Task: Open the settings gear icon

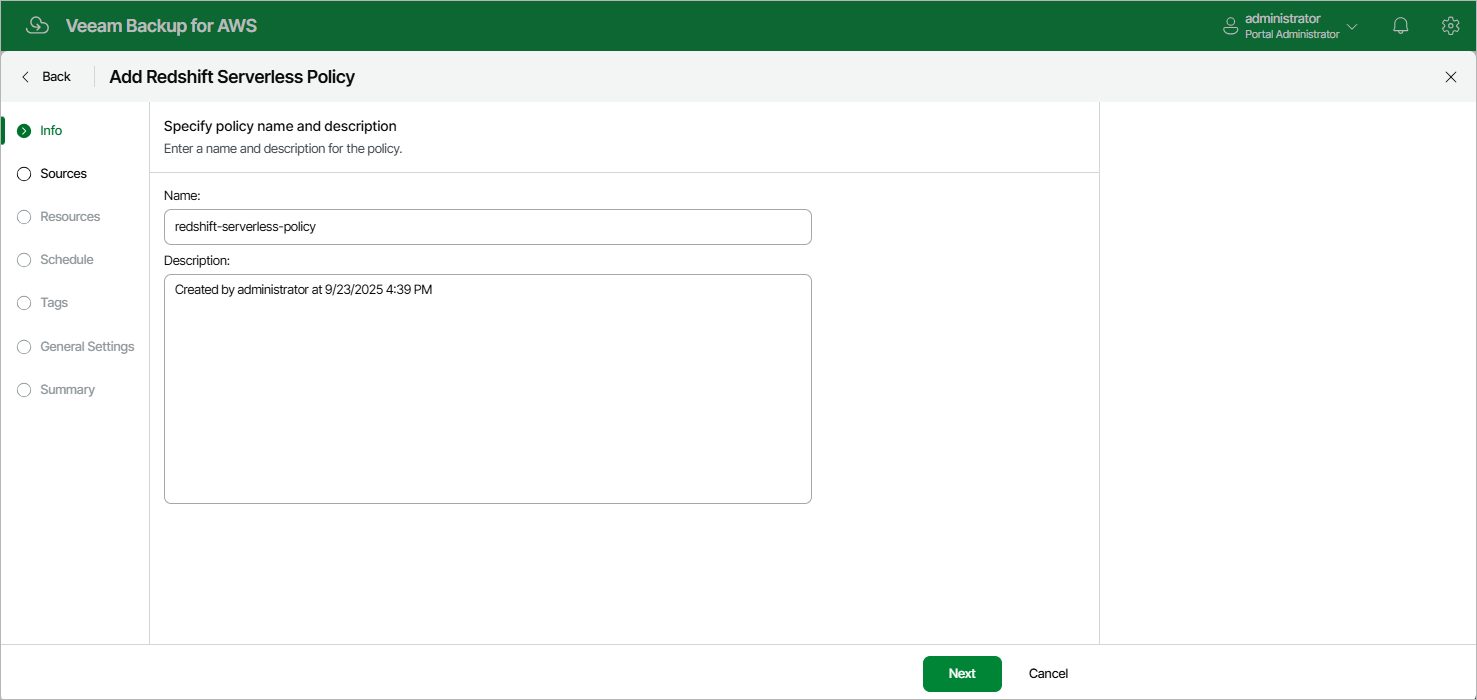Action: pyautogui.click(x=1450, y=26)
